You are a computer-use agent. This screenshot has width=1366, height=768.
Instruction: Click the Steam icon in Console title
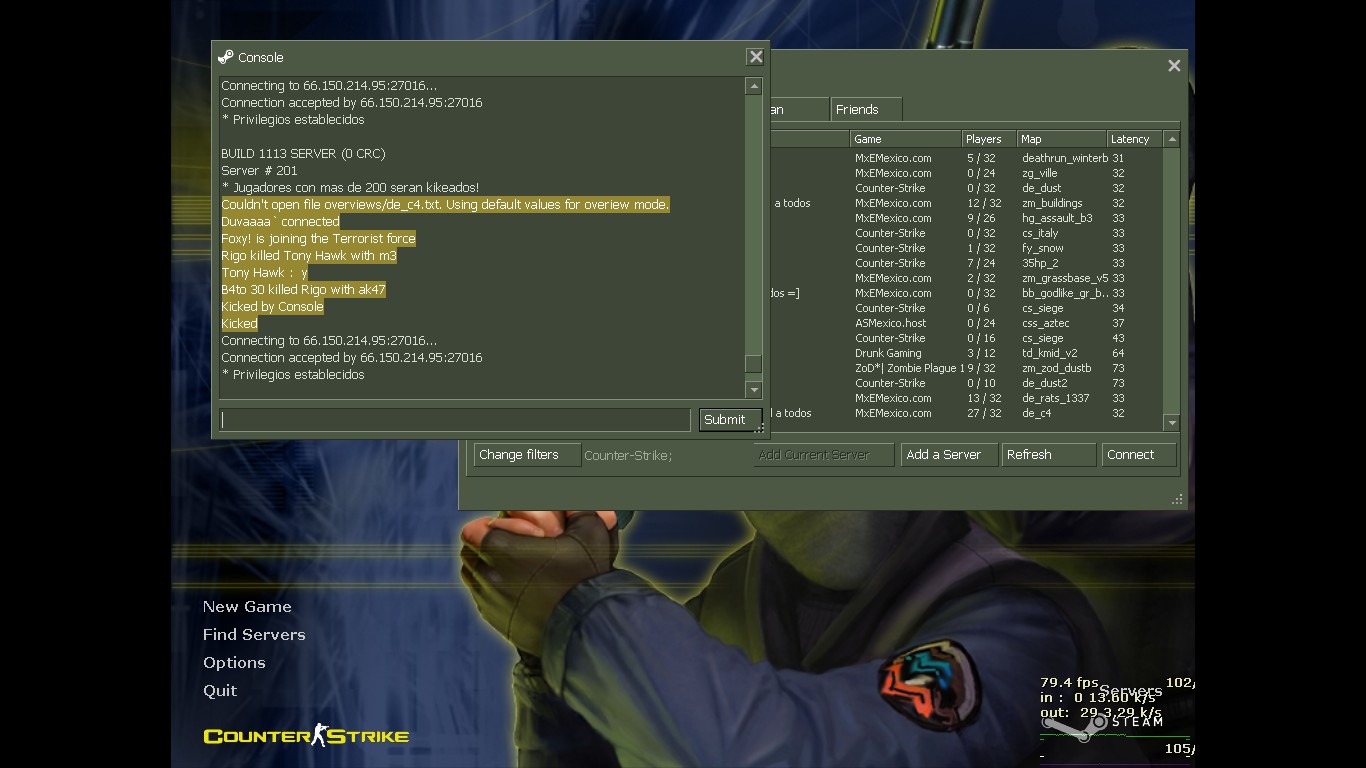tap(225, 57)
